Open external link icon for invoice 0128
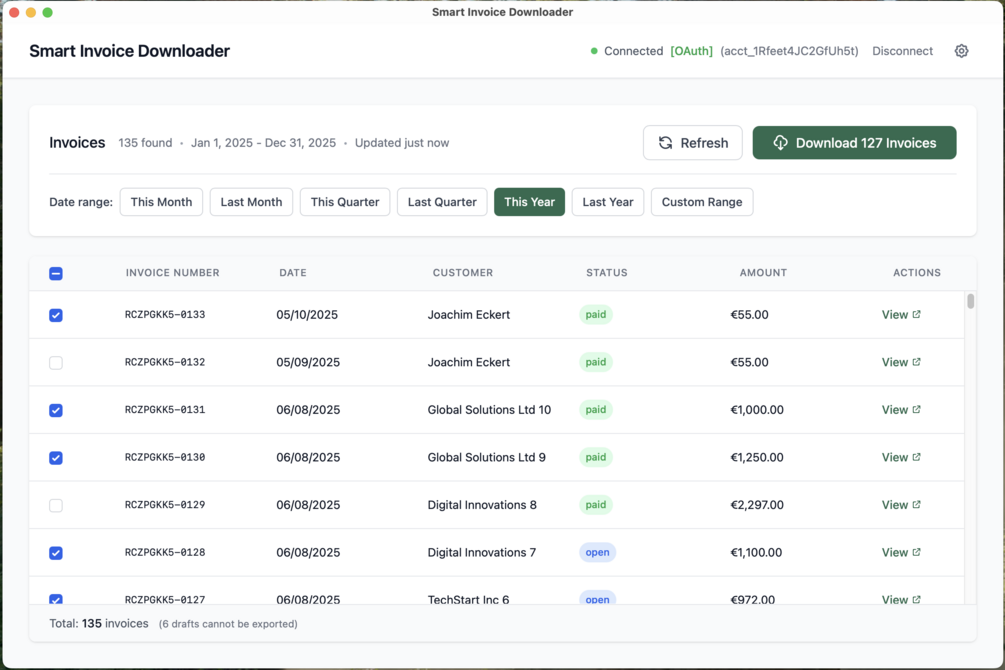The image size is (1005, 670). 917,552
